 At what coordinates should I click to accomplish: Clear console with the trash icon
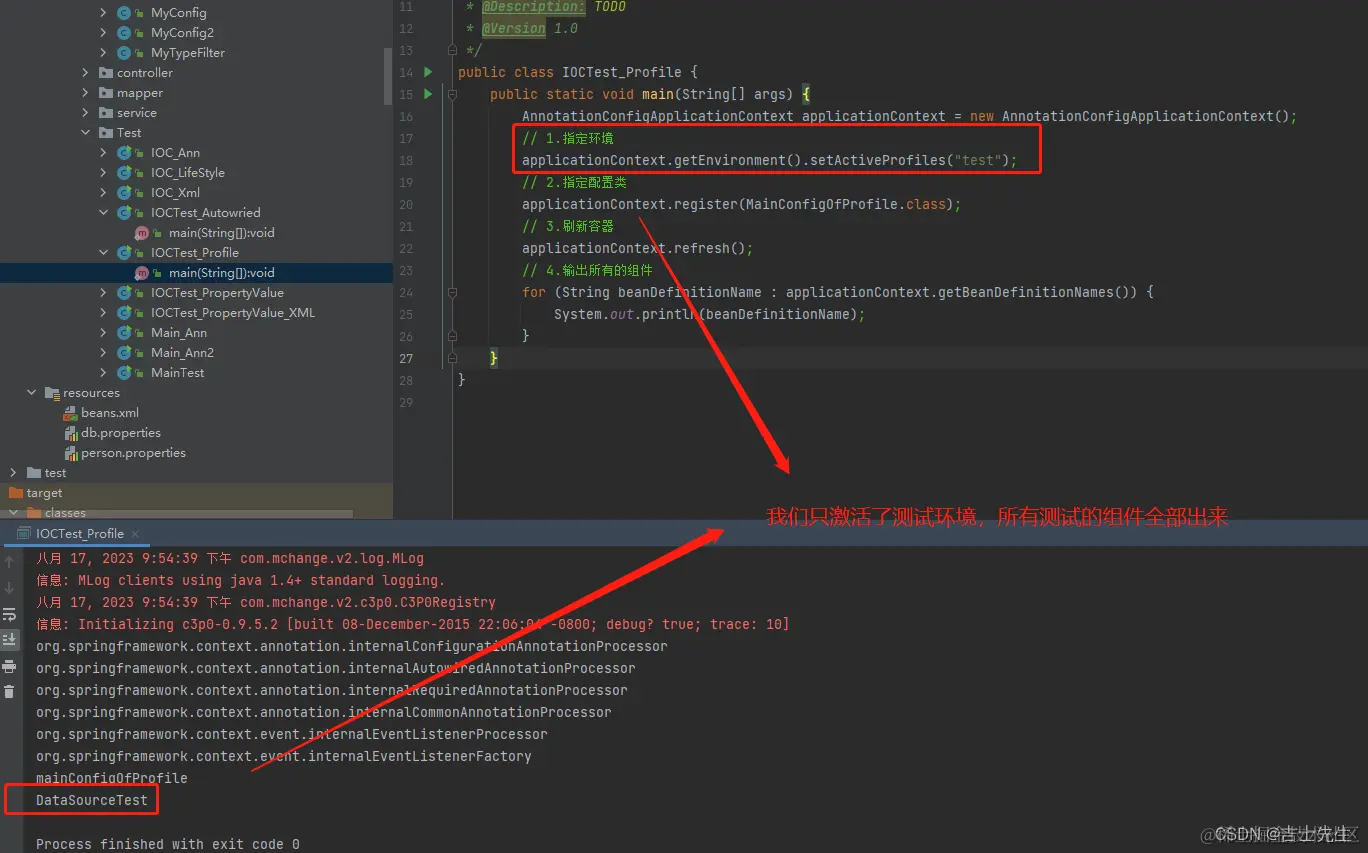(9, 691)
